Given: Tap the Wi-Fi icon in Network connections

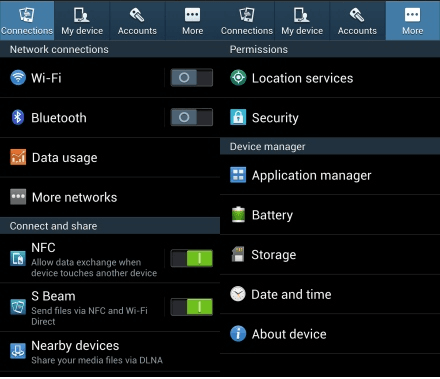Looking at the screenshot, I should coord(18,78).
